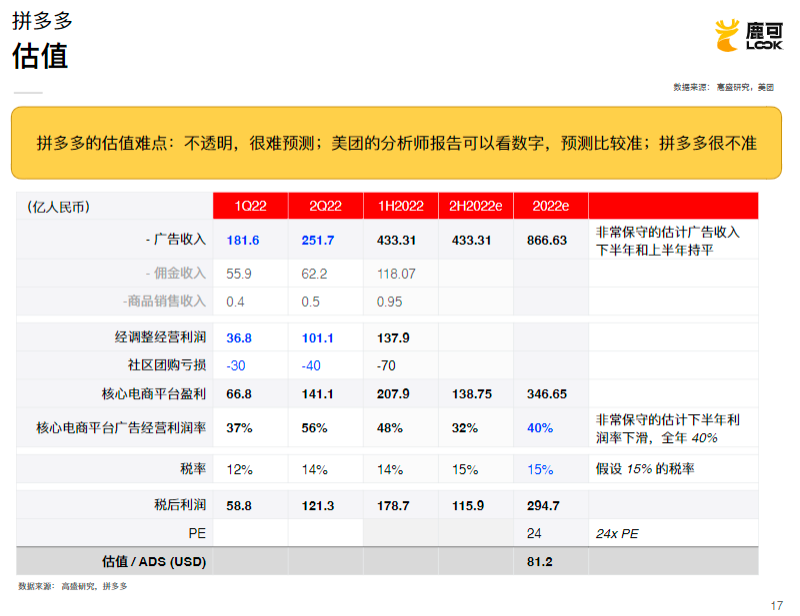Image resolution: width=800 pixels, height=616 pixels.
Task: Select the '2022e' column header
Action: pyautogui.click(x=551, y=206)
